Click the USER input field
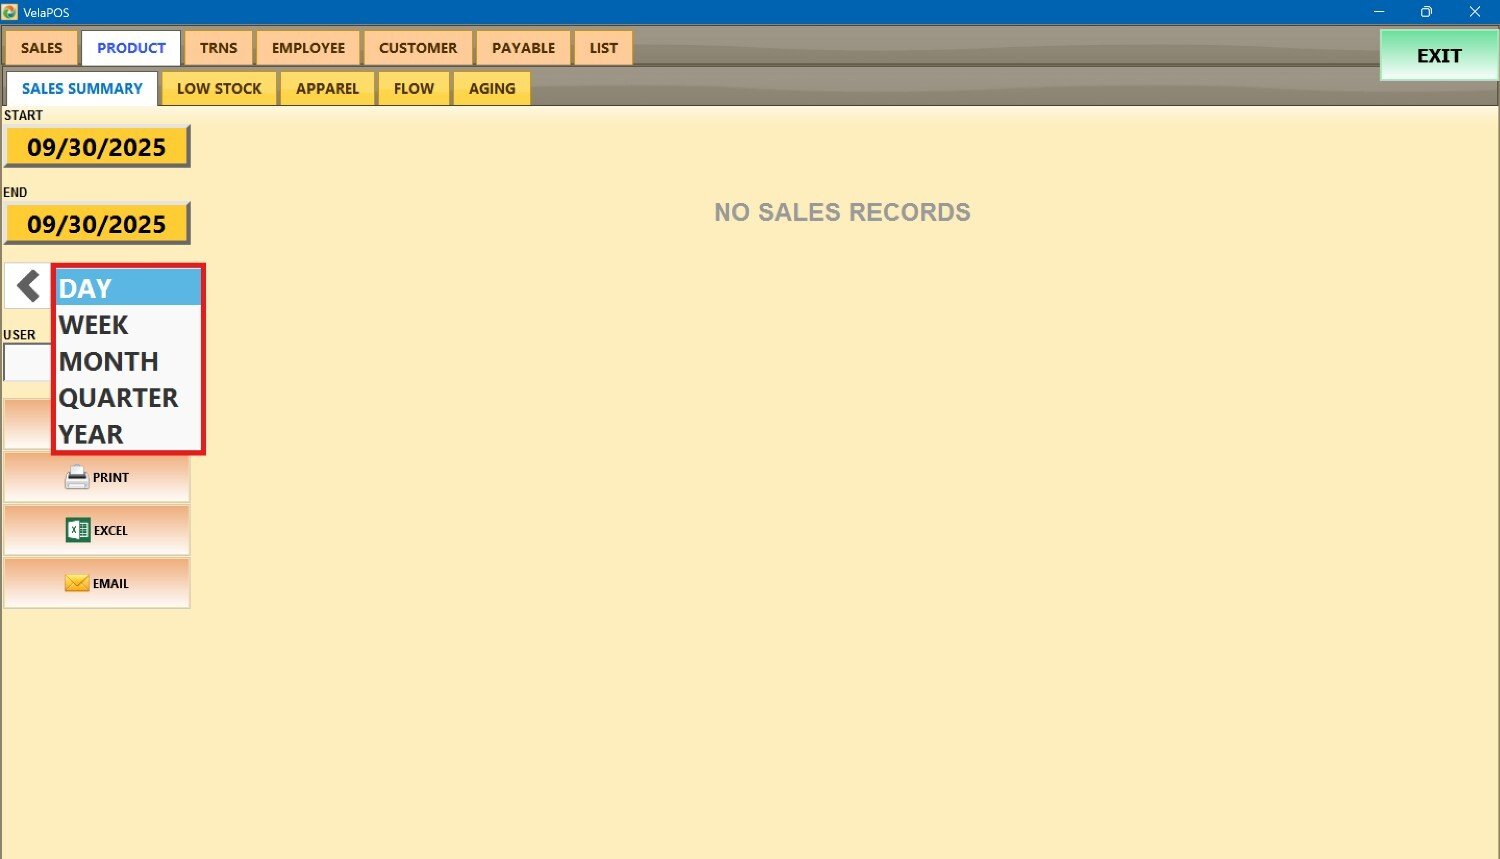The width and height of the screenshot is (1500, 859). pos(27,362)
